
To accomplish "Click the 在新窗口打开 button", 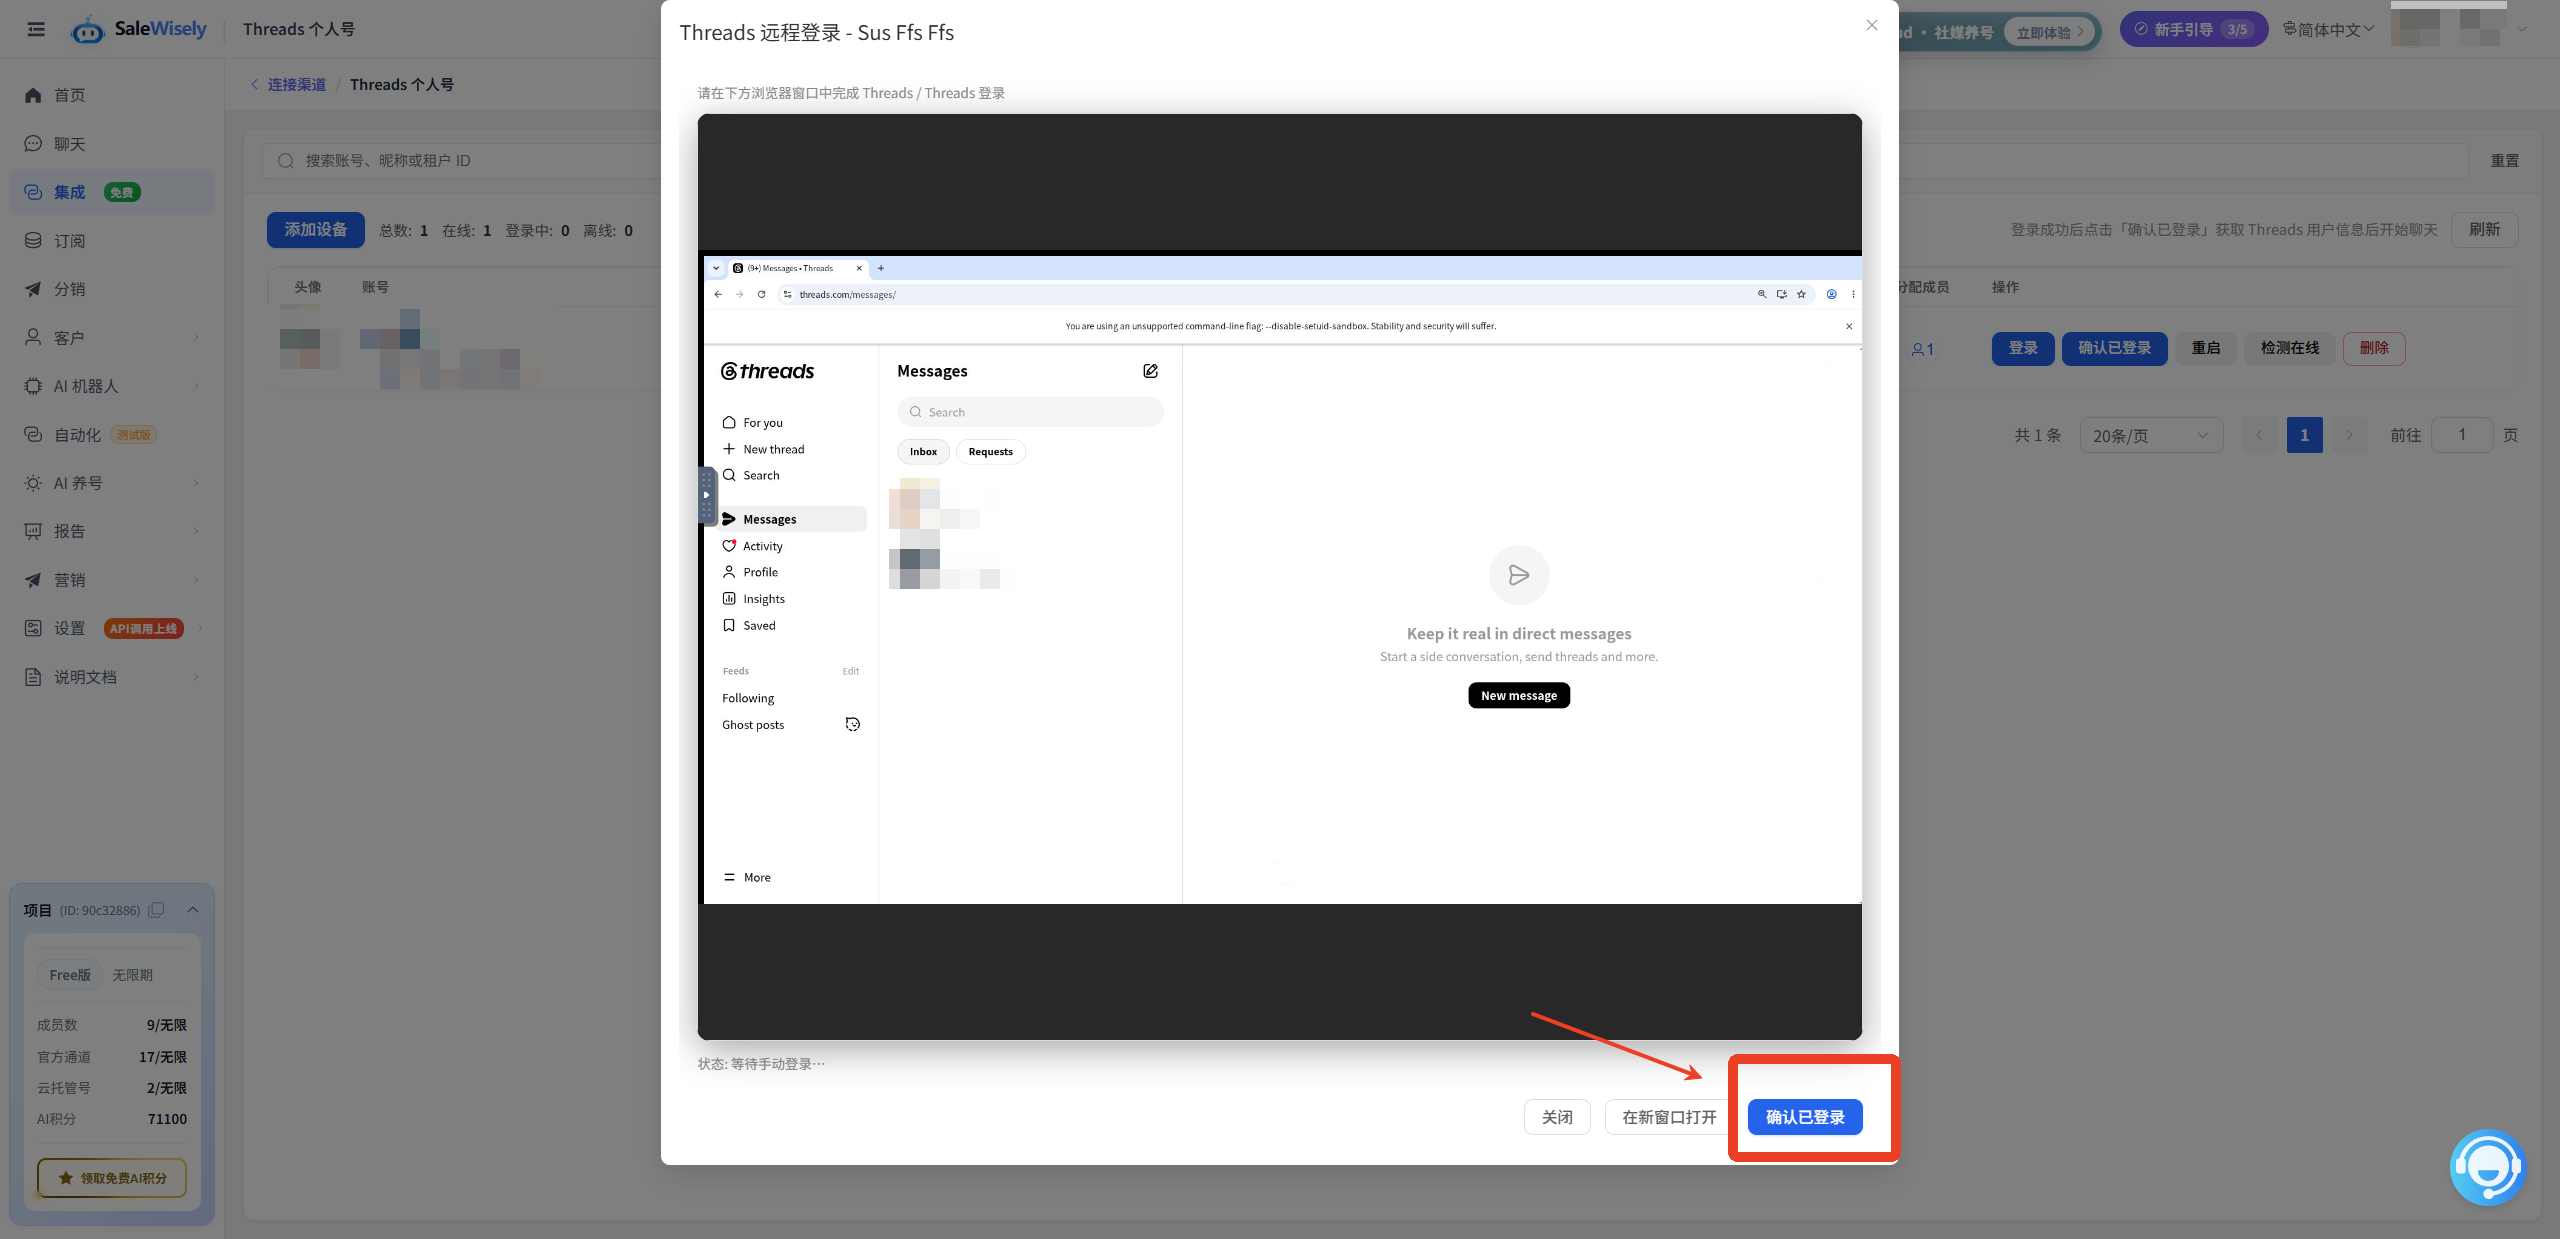I will click(1669, 1117).
